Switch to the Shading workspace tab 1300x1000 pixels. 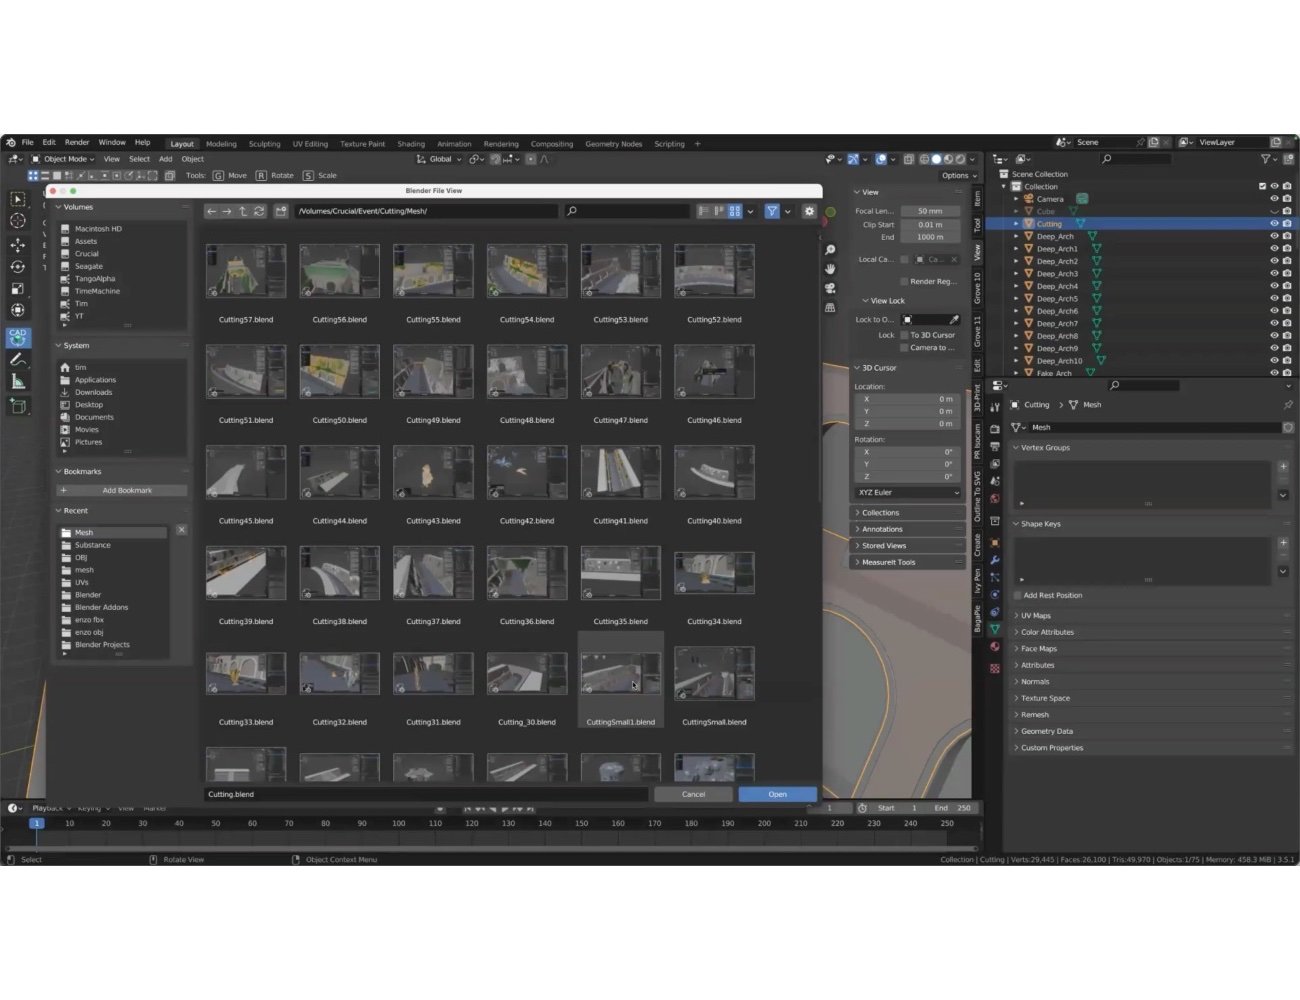[411, 143]
